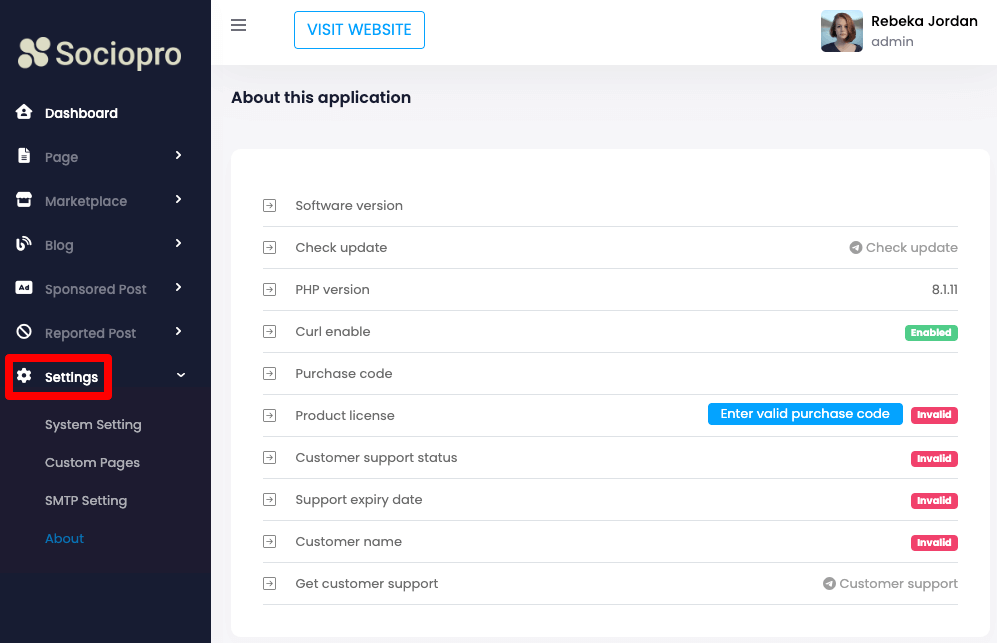Click the Reported Post ban icon
The width and height of the screenshot is (997, 643).
coord(24,332)
